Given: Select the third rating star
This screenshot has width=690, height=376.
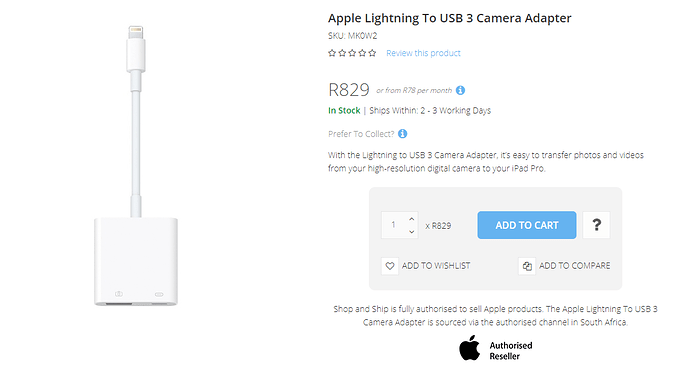Looking at the screenshot, I should pos(352,53).
